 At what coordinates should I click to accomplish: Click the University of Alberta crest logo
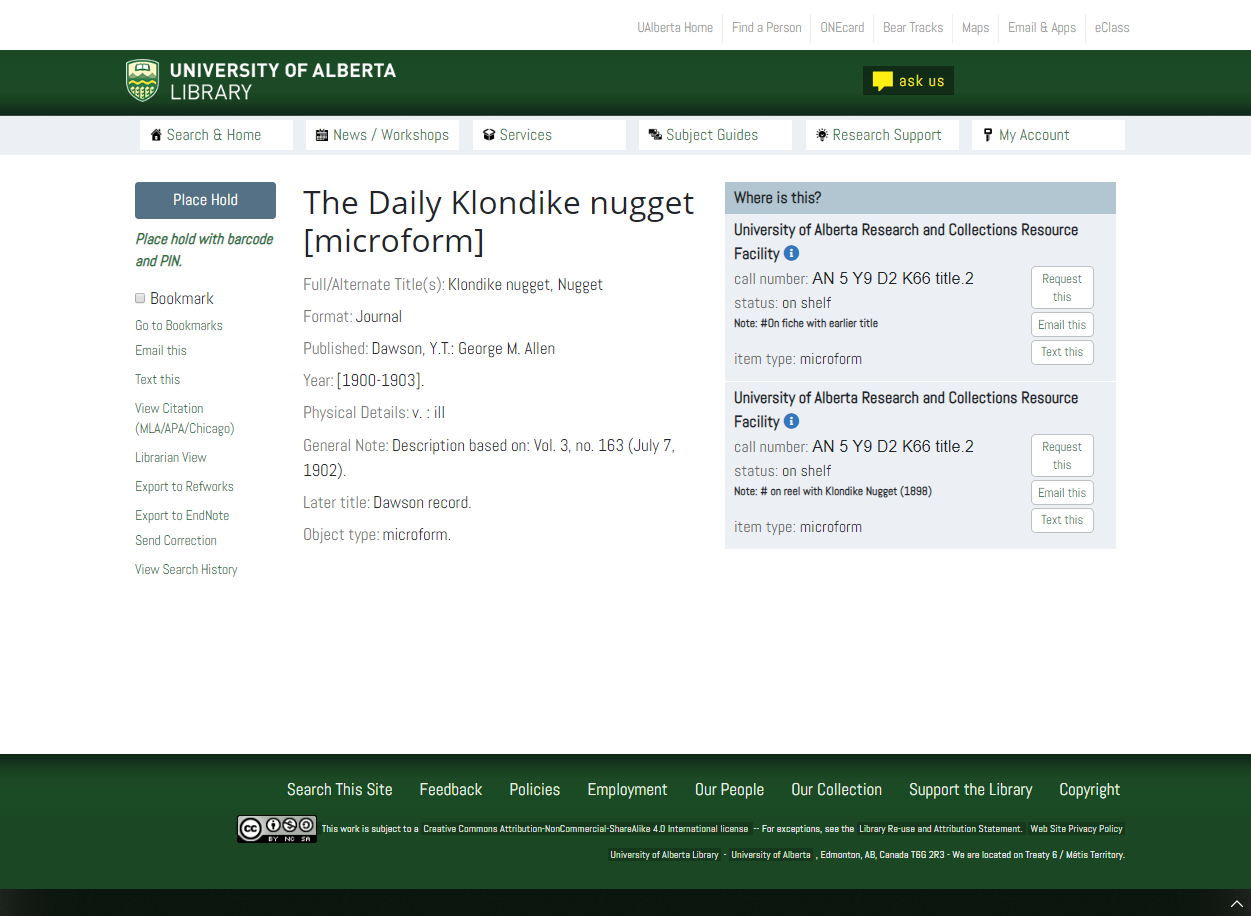[141, 80]
